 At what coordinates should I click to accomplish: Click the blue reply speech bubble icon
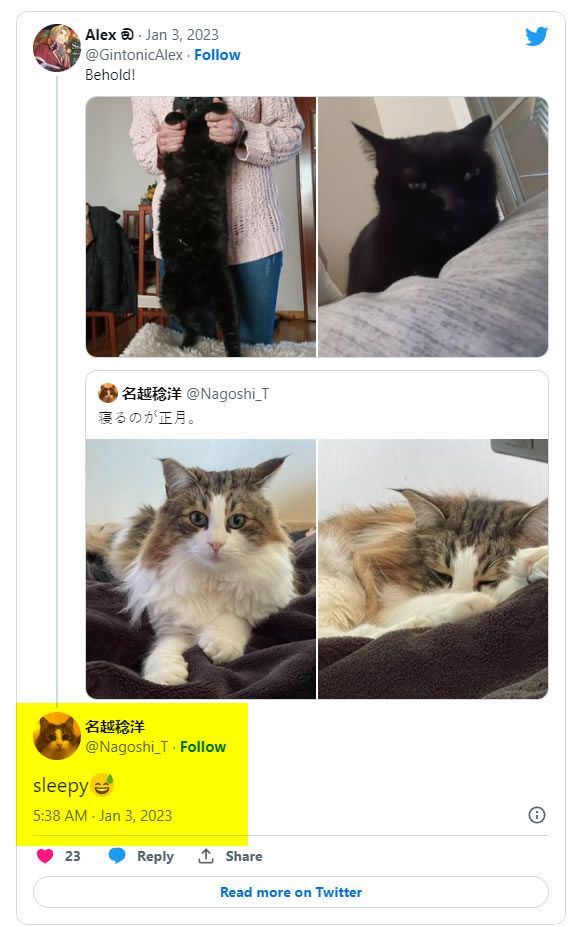(x=117, y=855)
